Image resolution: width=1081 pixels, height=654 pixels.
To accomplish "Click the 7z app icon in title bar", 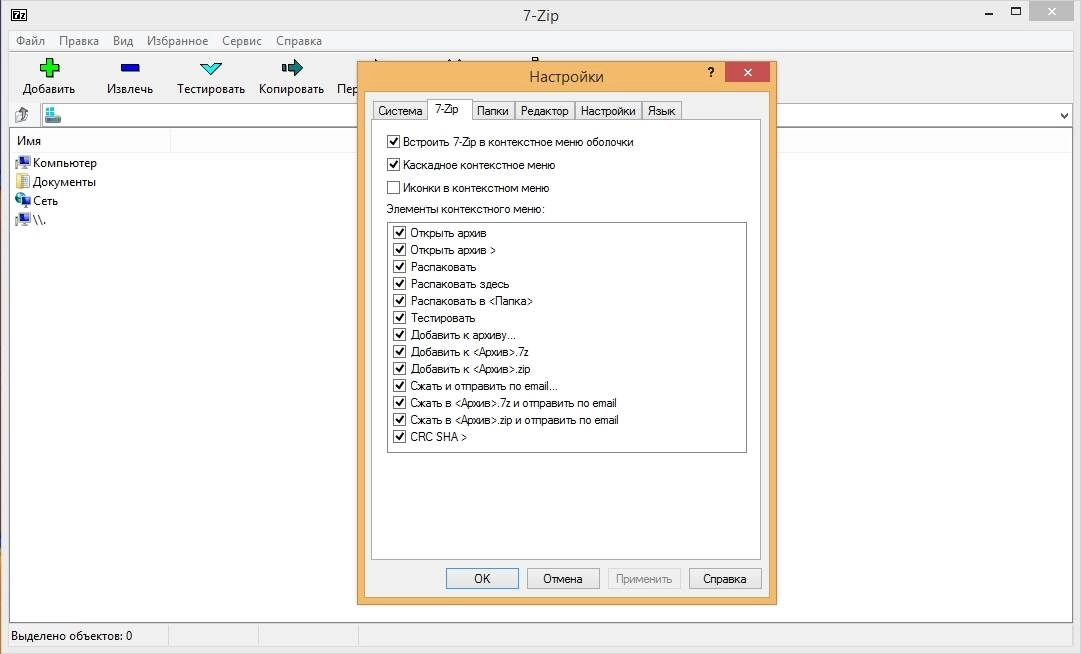I will (x=19, y=14).
